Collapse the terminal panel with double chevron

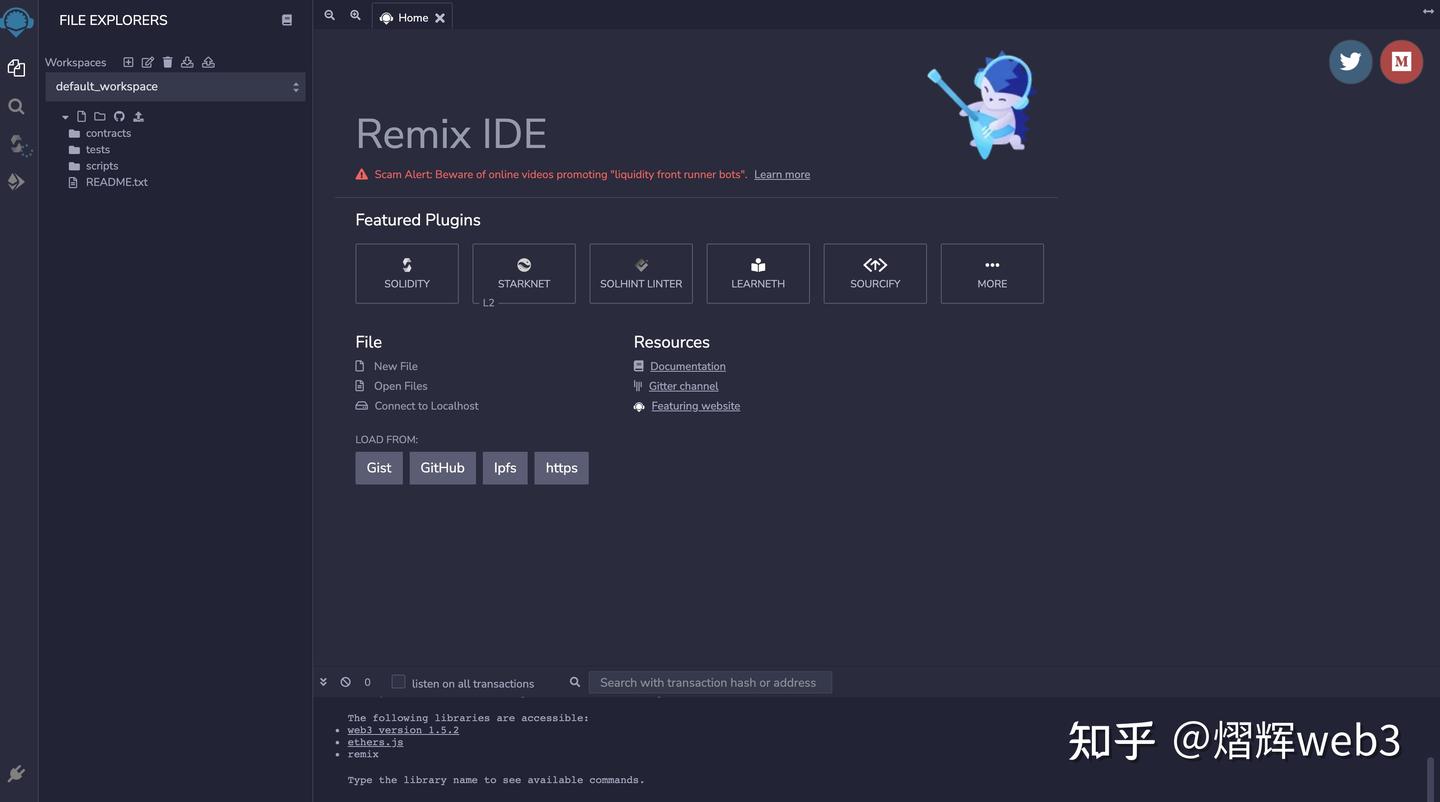323,682
